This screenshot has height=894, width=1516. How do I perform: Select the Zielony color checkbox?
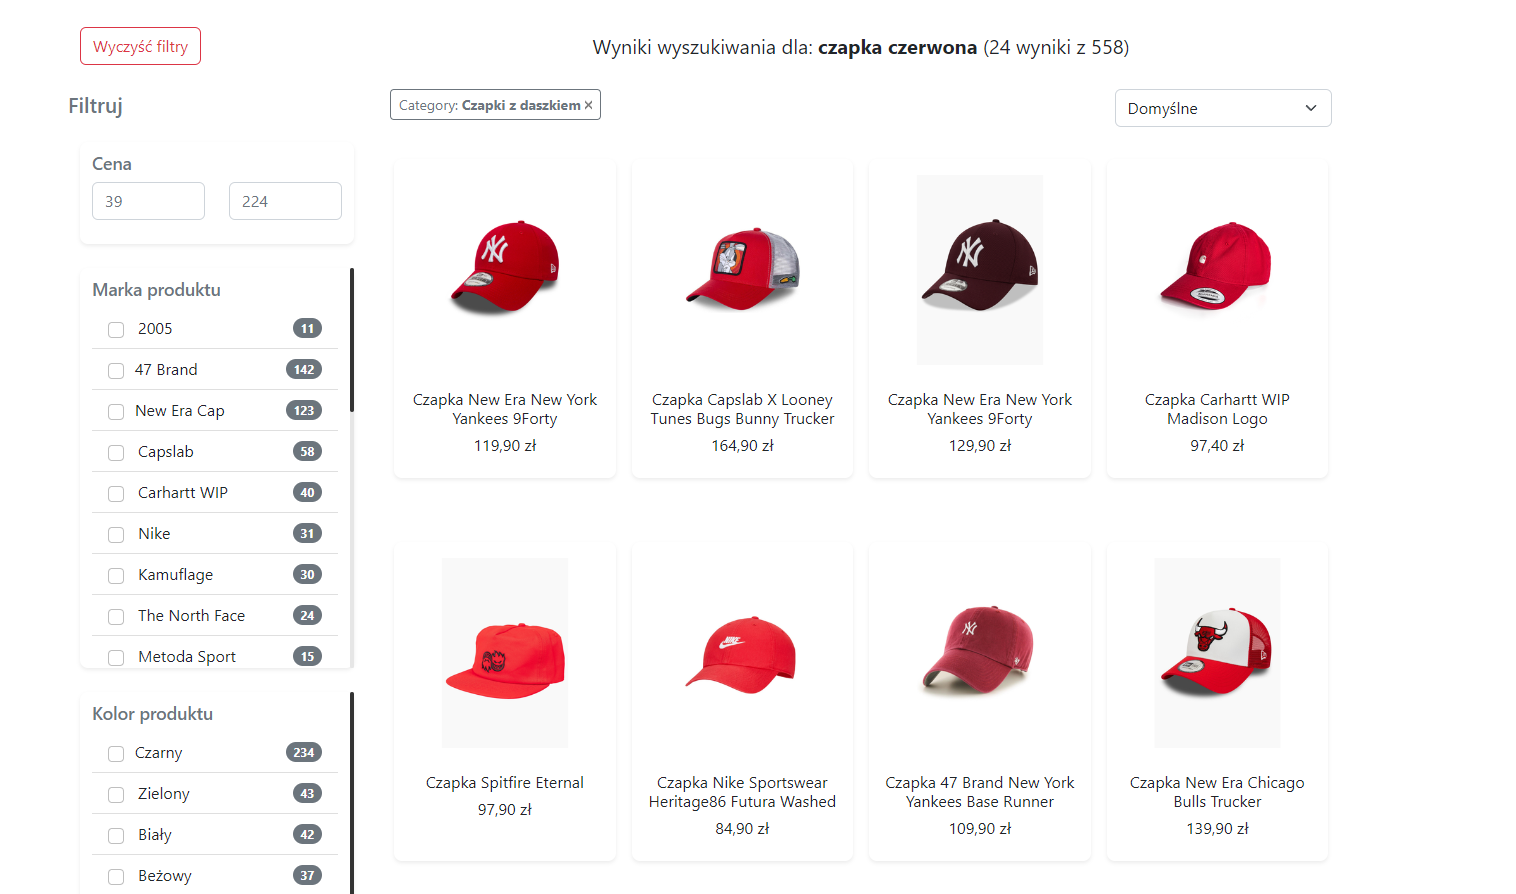(116, 795)
